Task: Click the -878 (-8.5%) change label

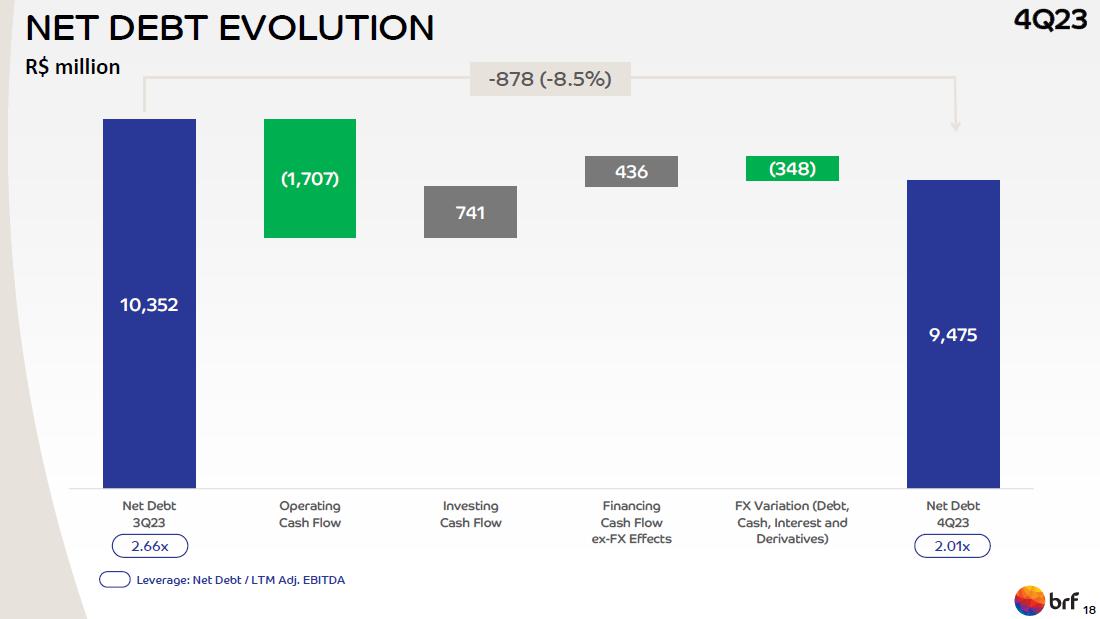Action: [x=550, y=79]
